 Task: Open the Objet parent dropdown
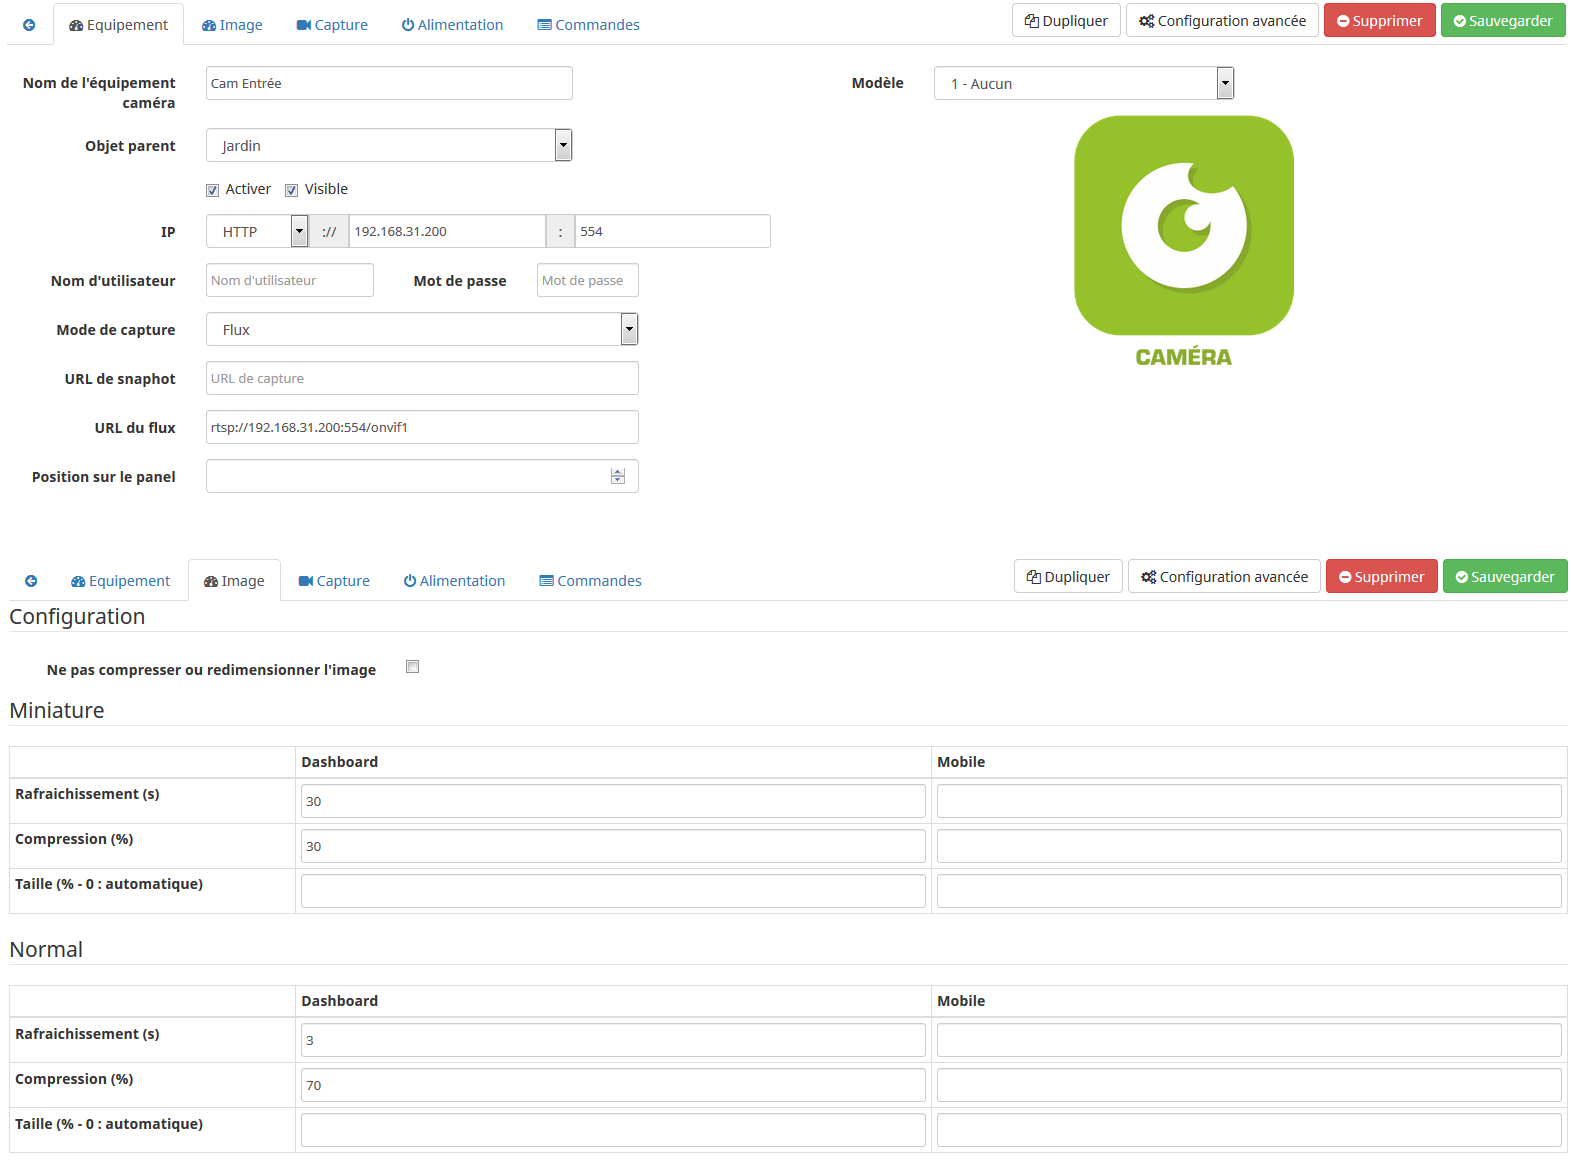point(389,145)
